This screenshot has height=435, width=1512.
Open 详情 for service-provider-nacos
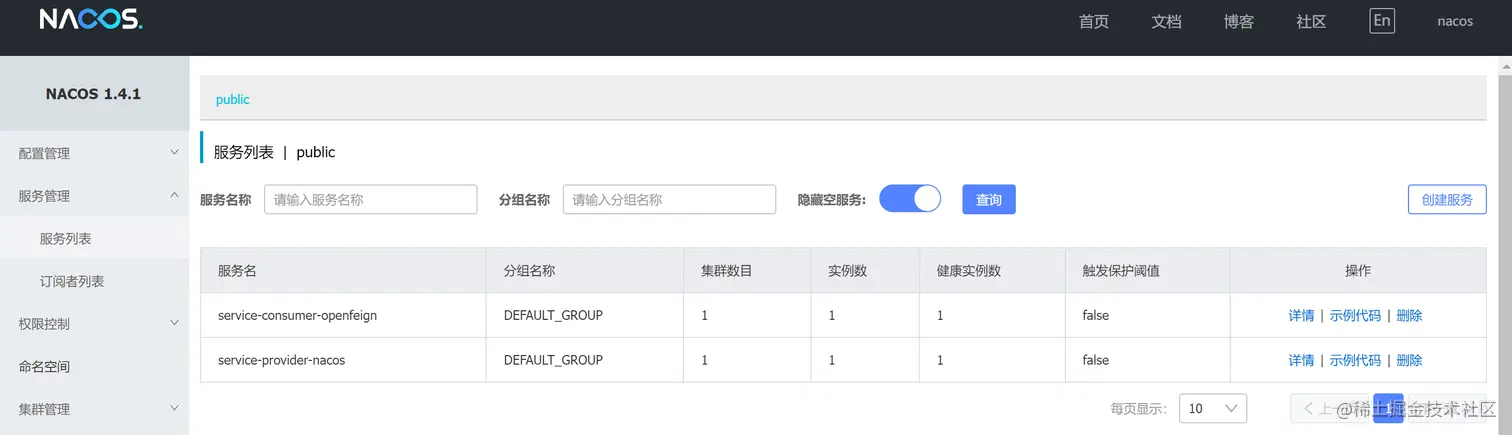coord(1301,360)
